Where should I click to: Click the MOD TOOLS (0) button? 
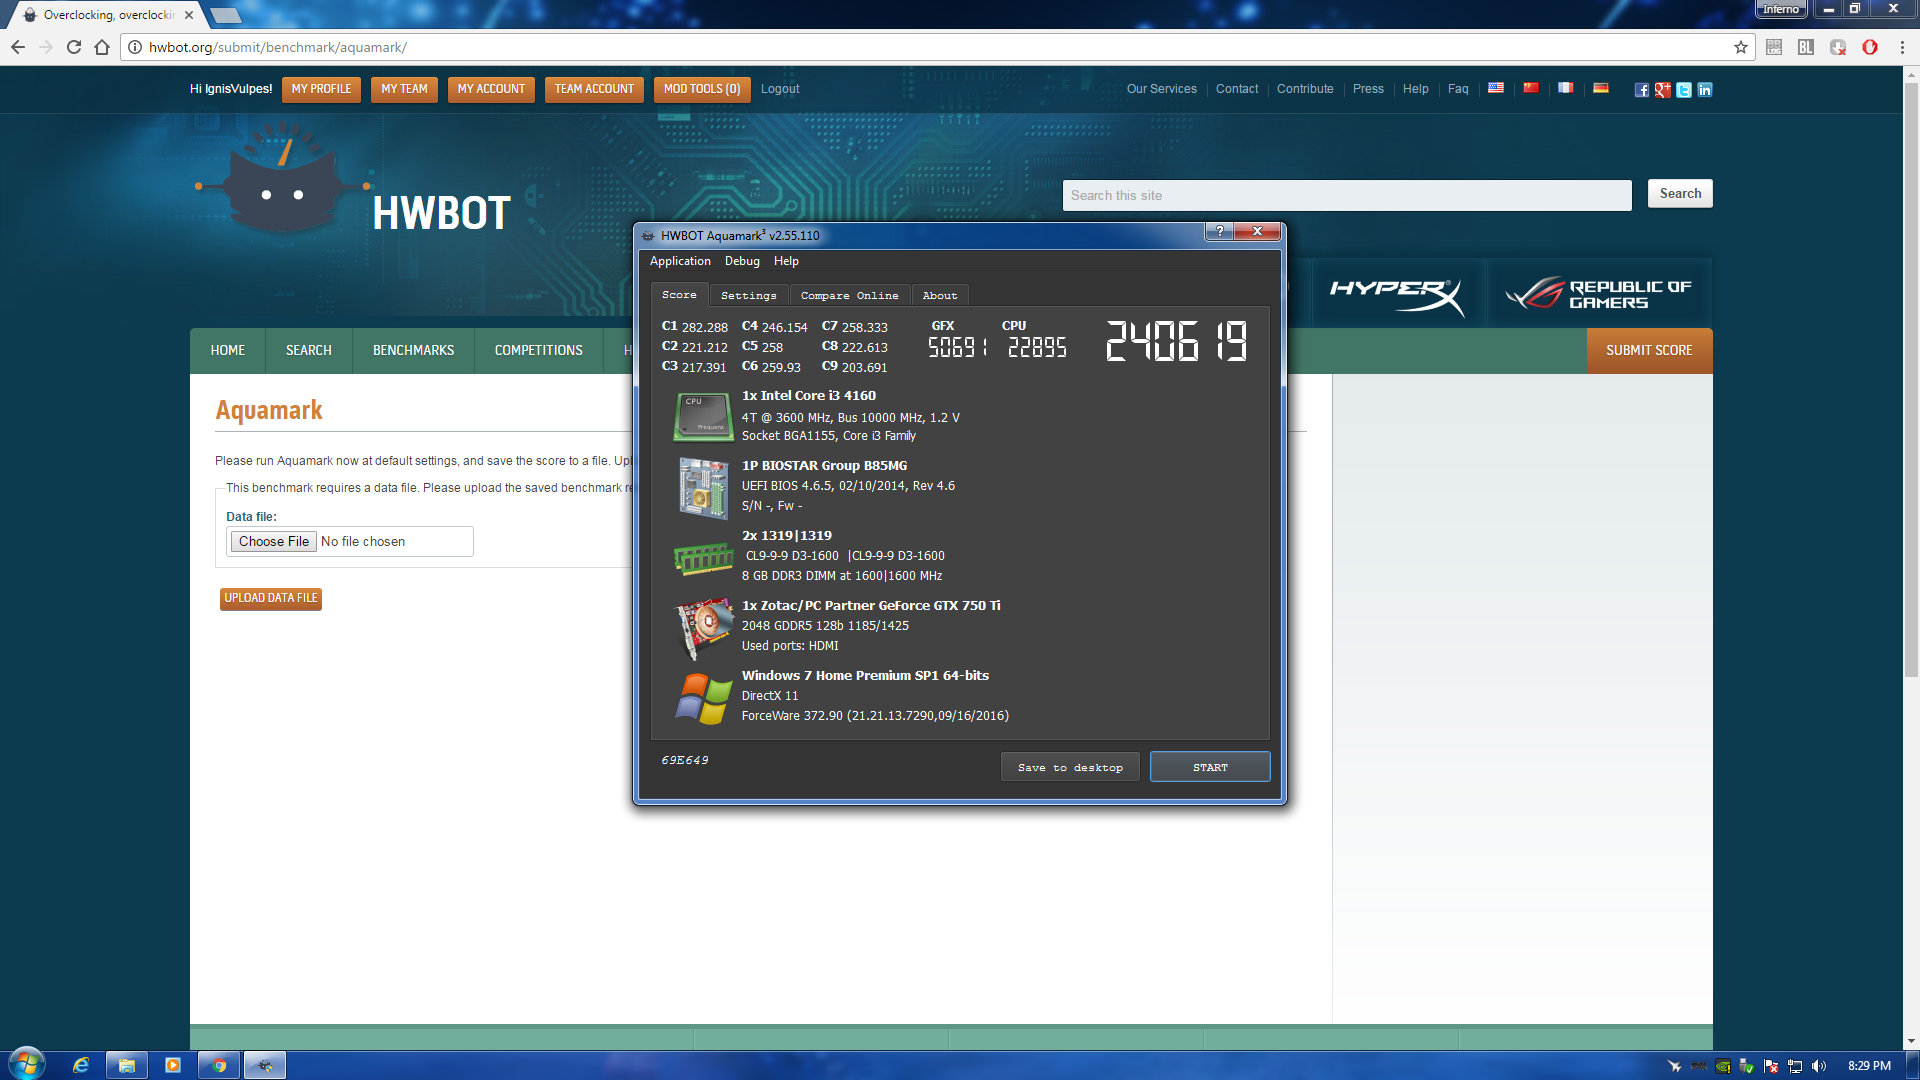tap(702, 90)
